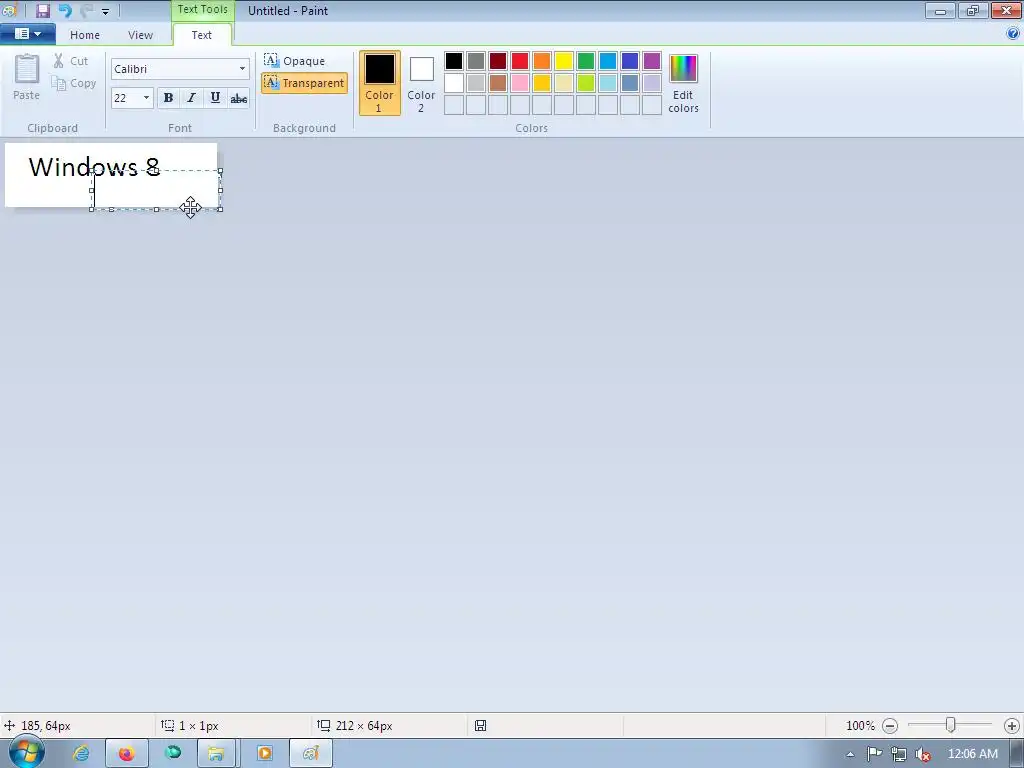Select the Text ribbon tab
Image resolution: width=1024 pixels, height=768 pixels.
coord(201,35)
